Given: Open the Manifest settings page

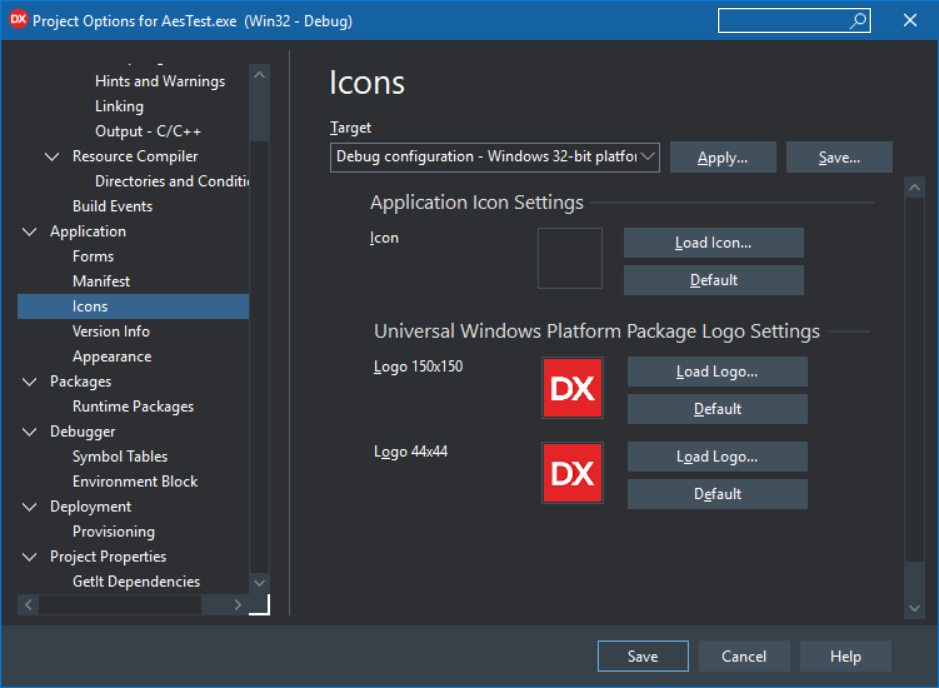Looking at the screenshot, I should pos(104,281).
